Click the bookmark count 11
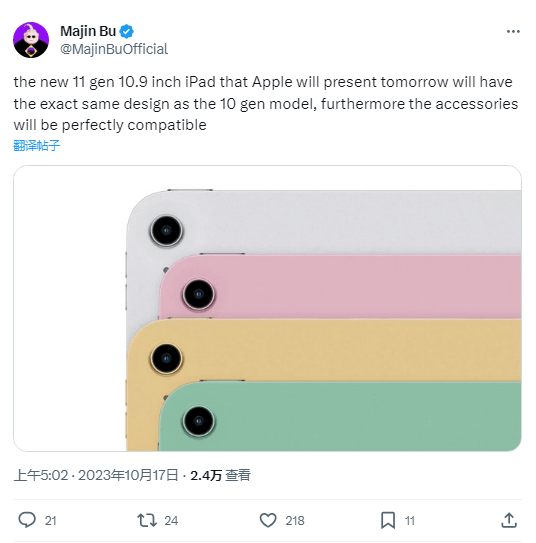Image resolution: width=536 pixels, height=543 pixels. click(x=410, y=520)
